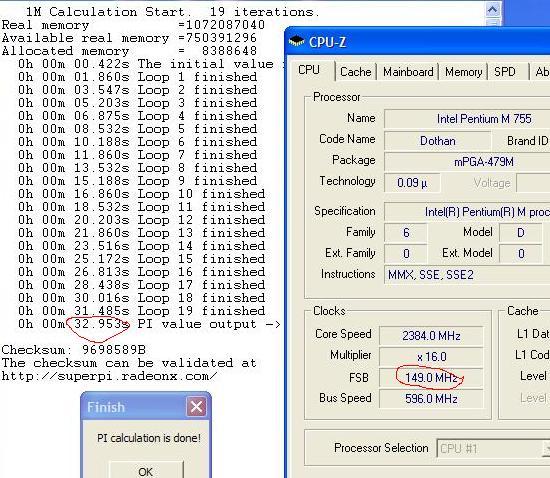This screenshot has height=478, width=550.
Task: Click the Loop 15 finished line
Action: coord(142,259)
